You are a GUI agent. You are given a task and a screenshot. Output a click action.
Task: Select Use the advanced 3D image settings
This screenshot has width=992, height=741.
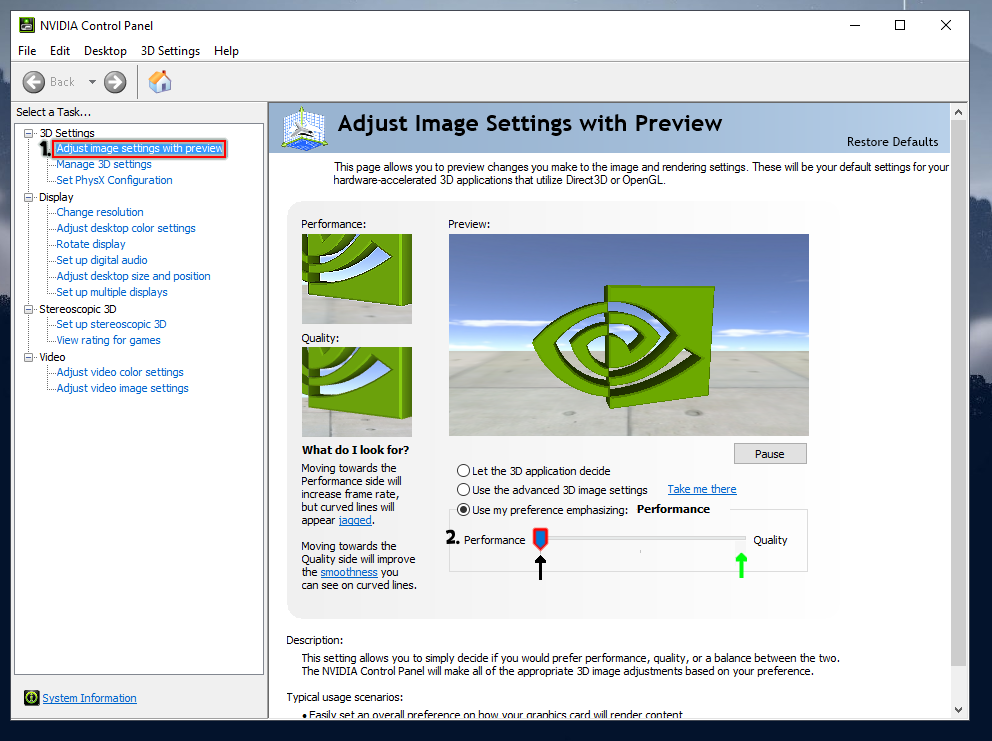pyautogui.click(x=464, y=490)
